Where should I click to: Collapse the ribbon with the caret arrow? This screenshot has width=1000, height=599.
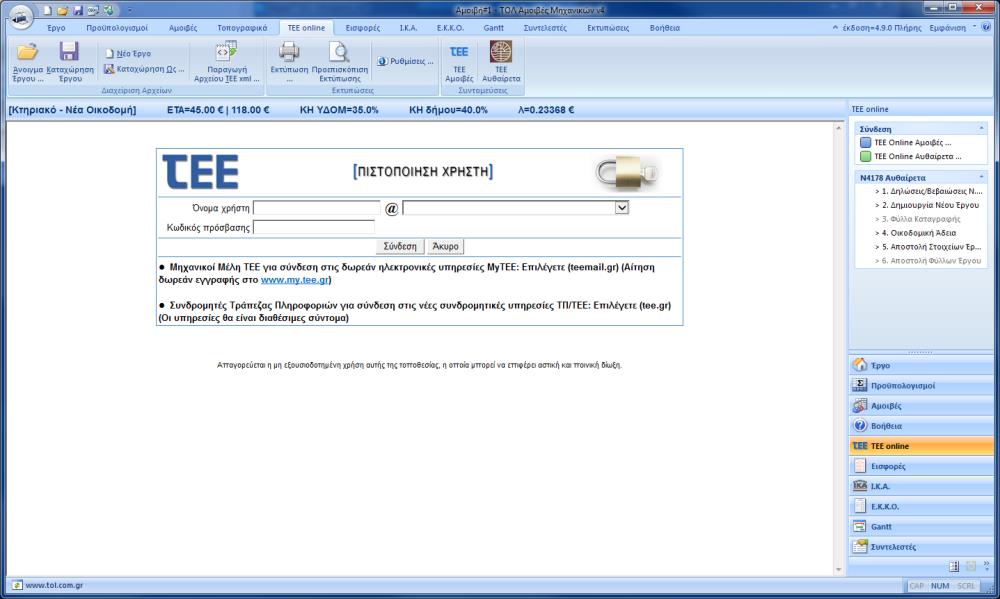pos(835,27)
